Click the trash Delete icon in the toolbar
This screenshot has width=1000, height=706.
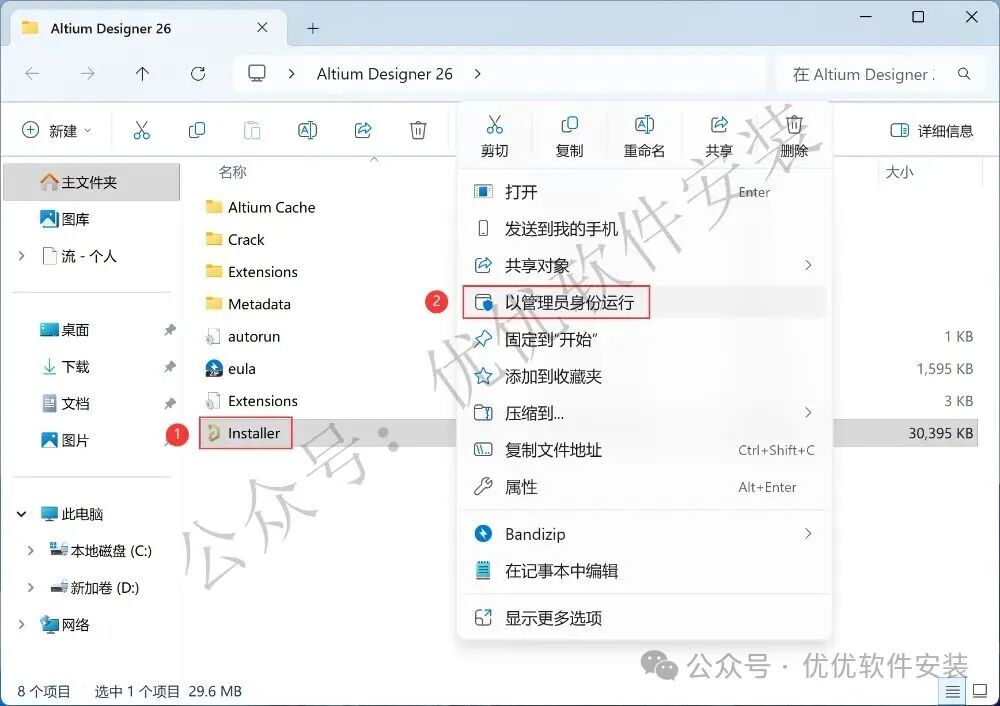[418, 130]
